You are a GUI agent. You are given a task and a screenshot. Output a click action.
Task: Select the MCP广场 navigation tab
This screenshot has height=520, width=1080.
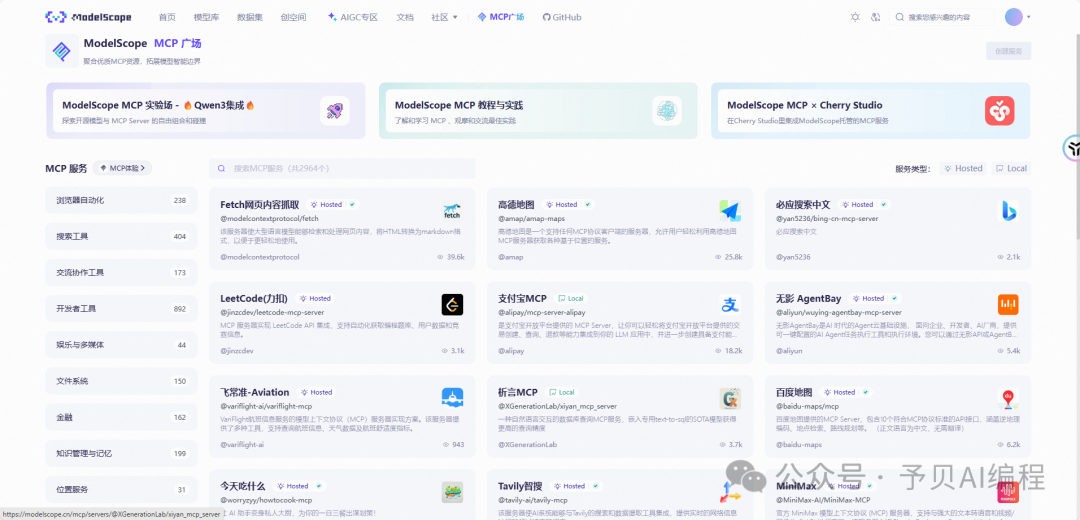501,17
